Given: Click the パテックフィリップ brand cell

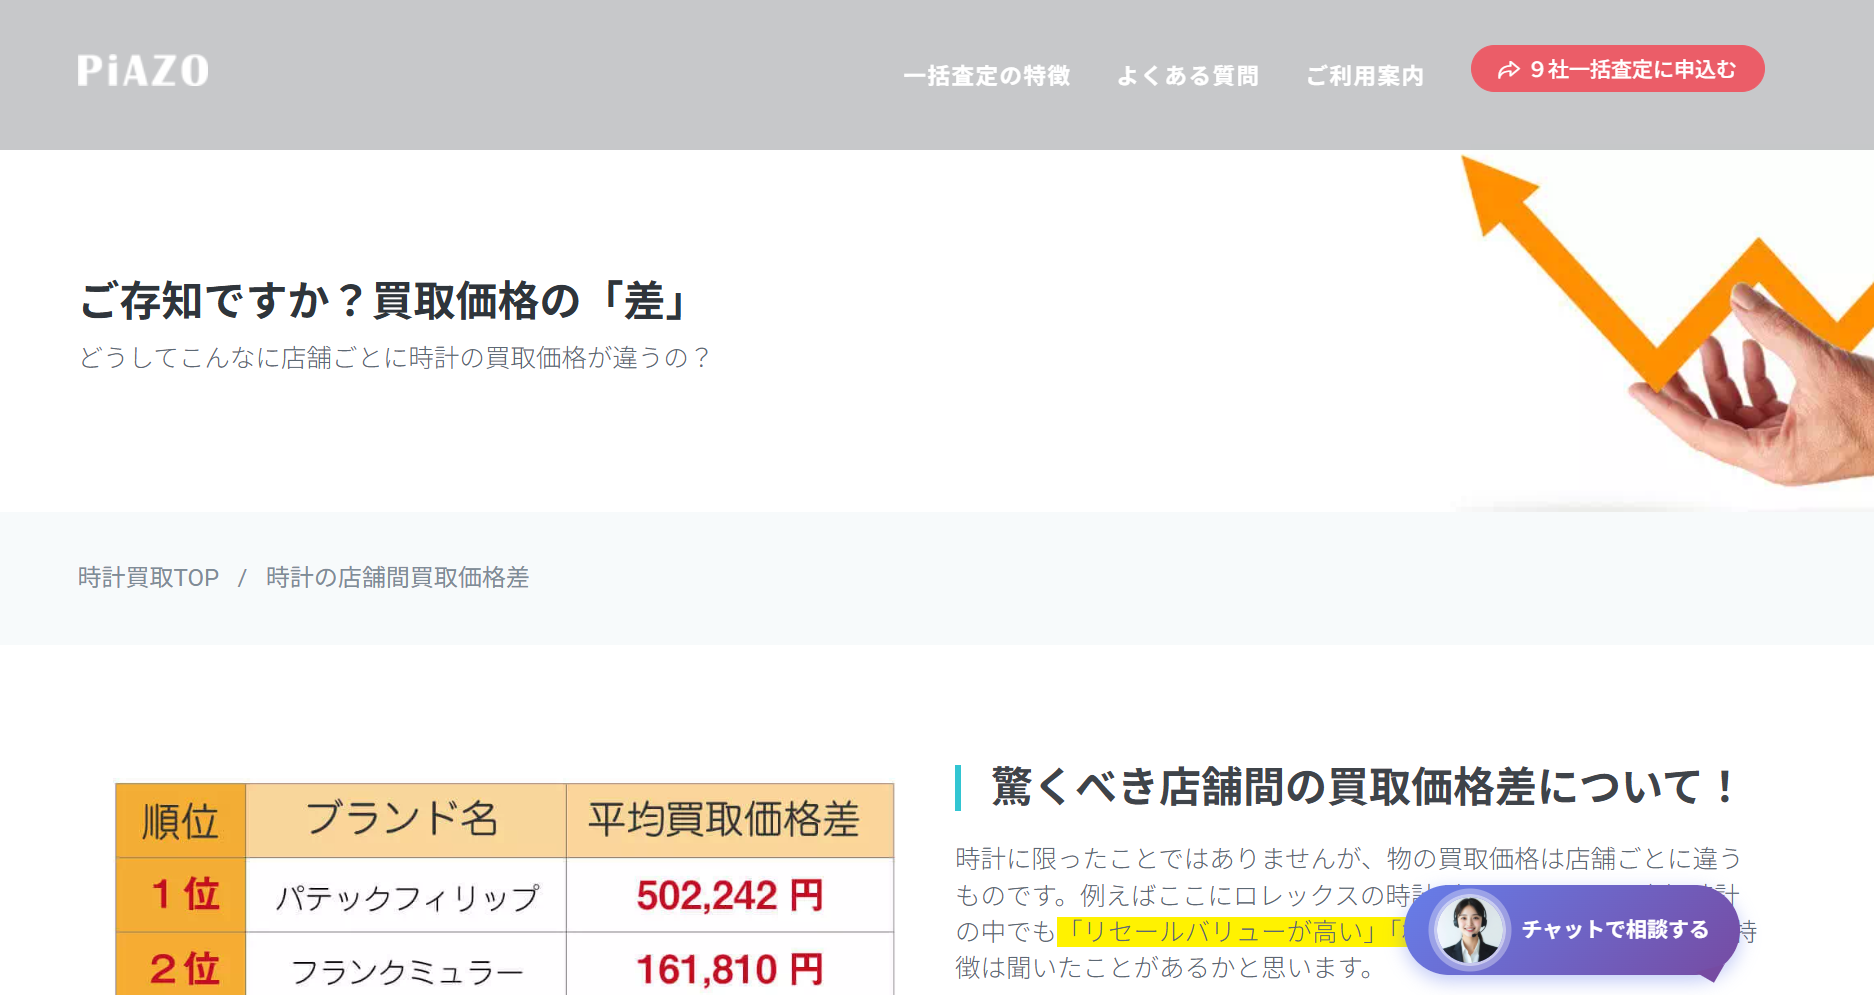Looking at the screenshot, I should pos(406,897).
